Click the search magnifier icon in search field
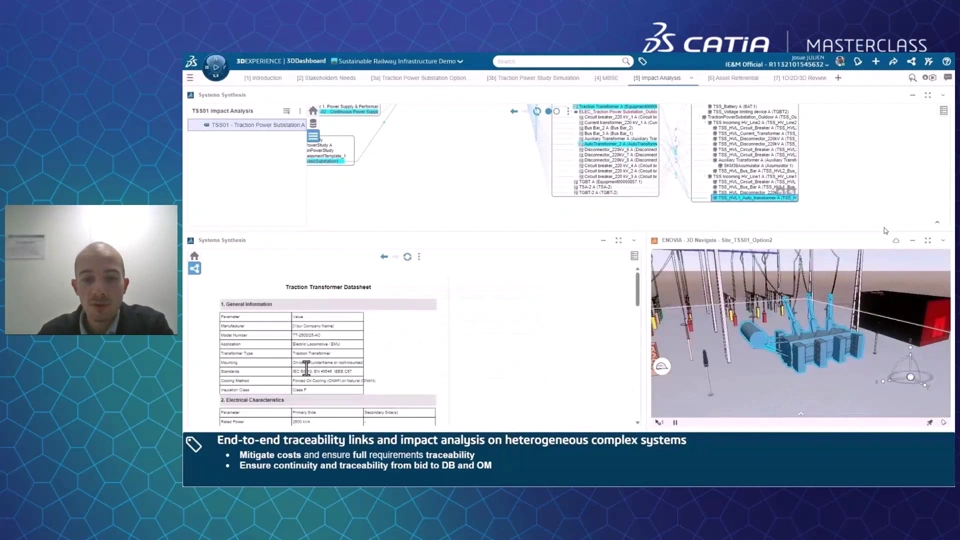 [626, 61]
